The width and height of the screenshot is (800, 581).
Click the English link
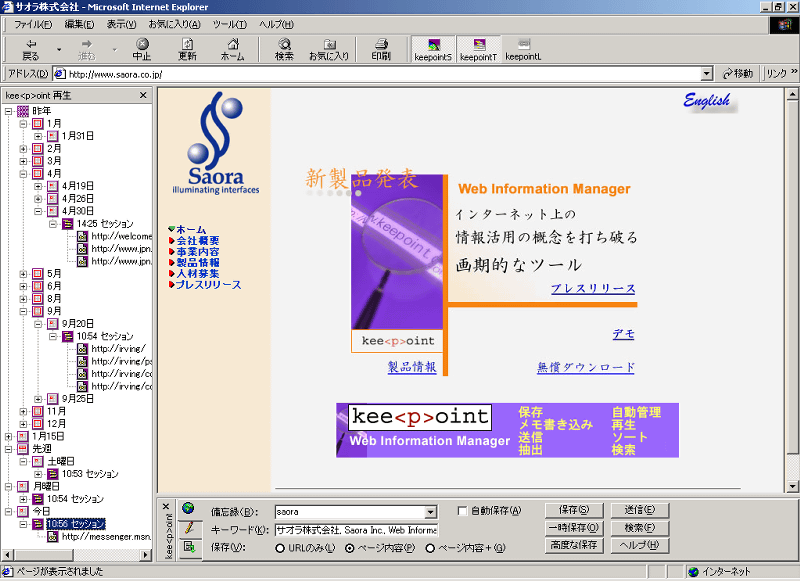click(707, 101)
